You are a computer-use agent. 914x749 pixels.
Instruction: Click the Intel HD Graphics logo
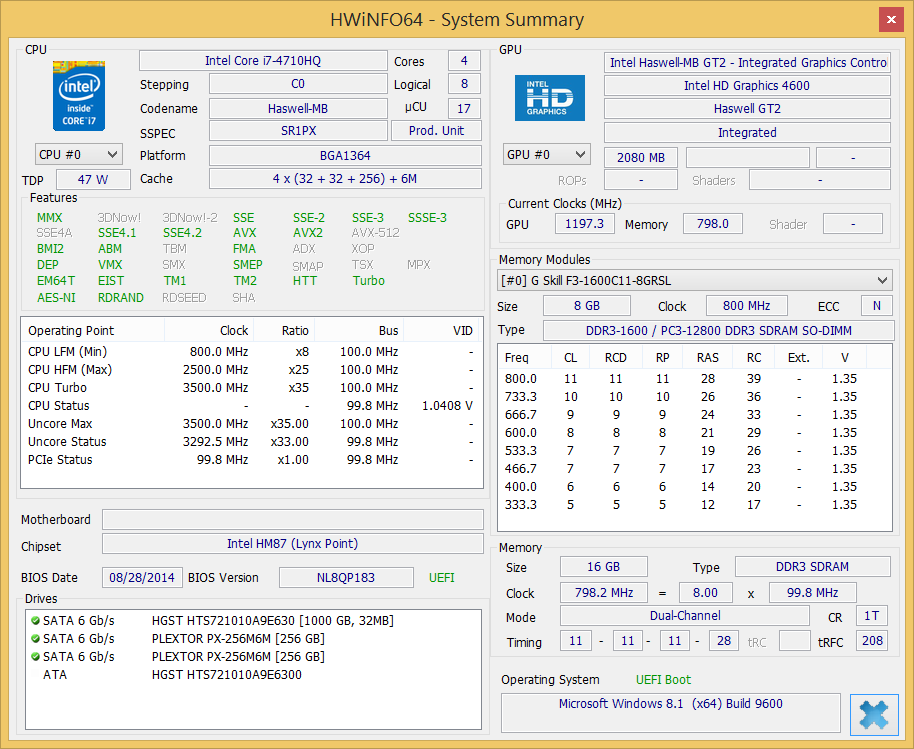point(550,98)
